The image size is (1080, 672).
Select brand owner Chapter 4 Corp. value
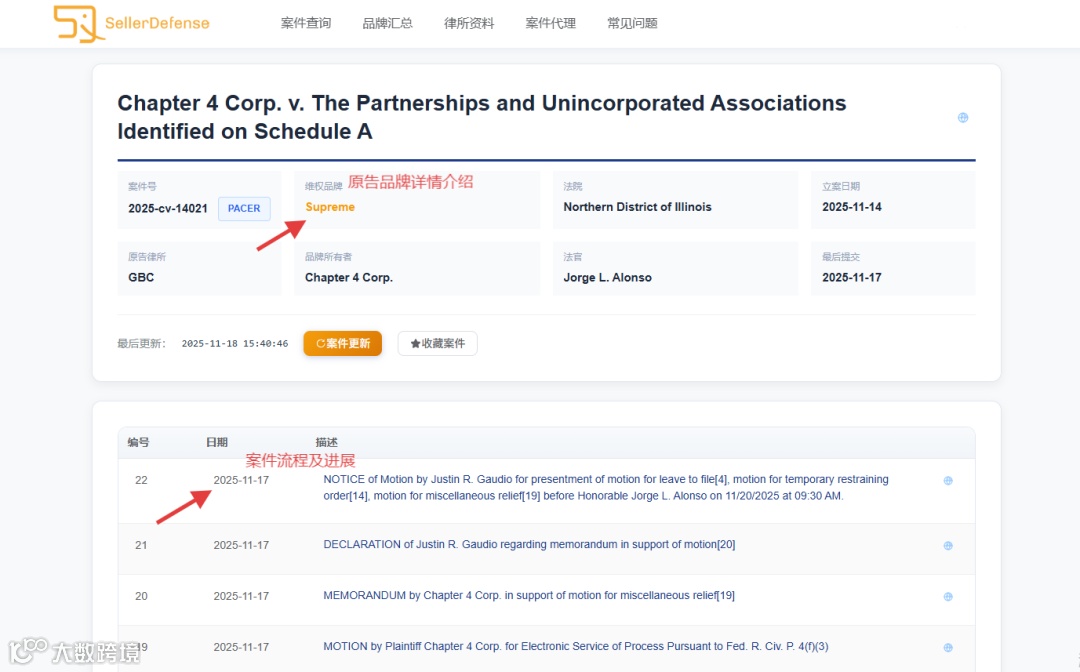click(349, 277)
